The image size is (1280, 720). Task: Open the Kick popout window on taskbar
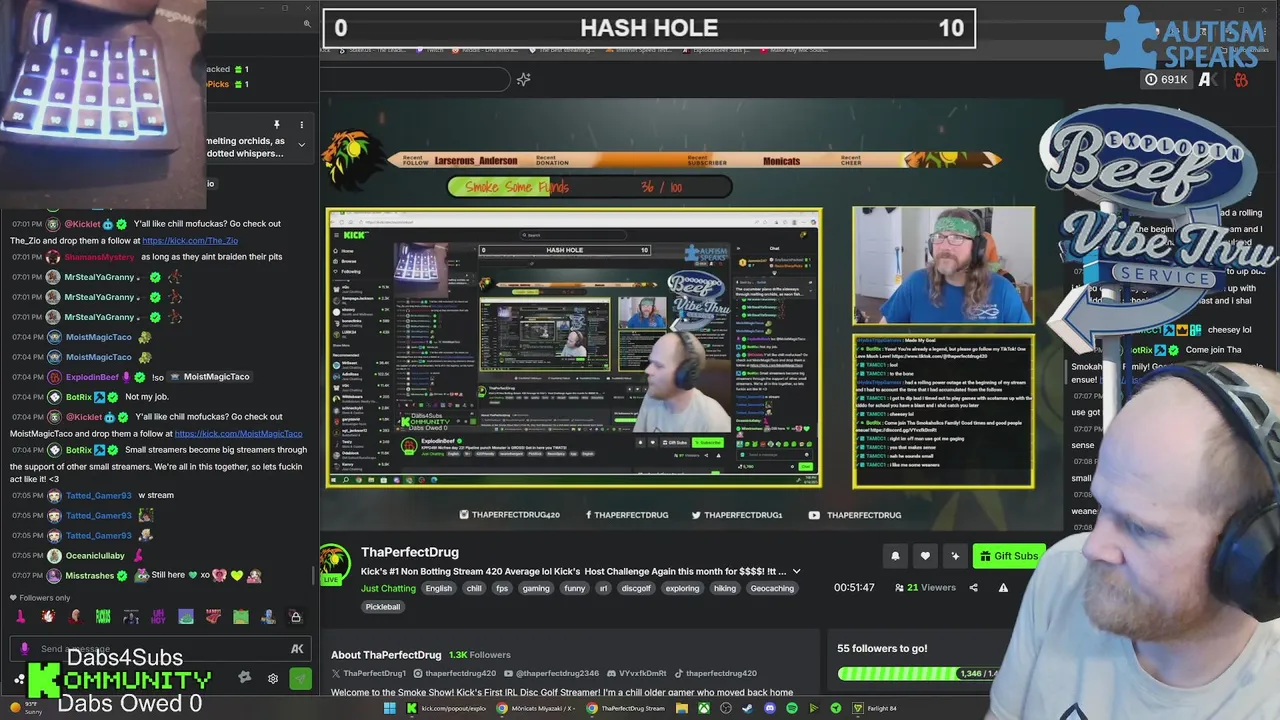click(448, 708)
